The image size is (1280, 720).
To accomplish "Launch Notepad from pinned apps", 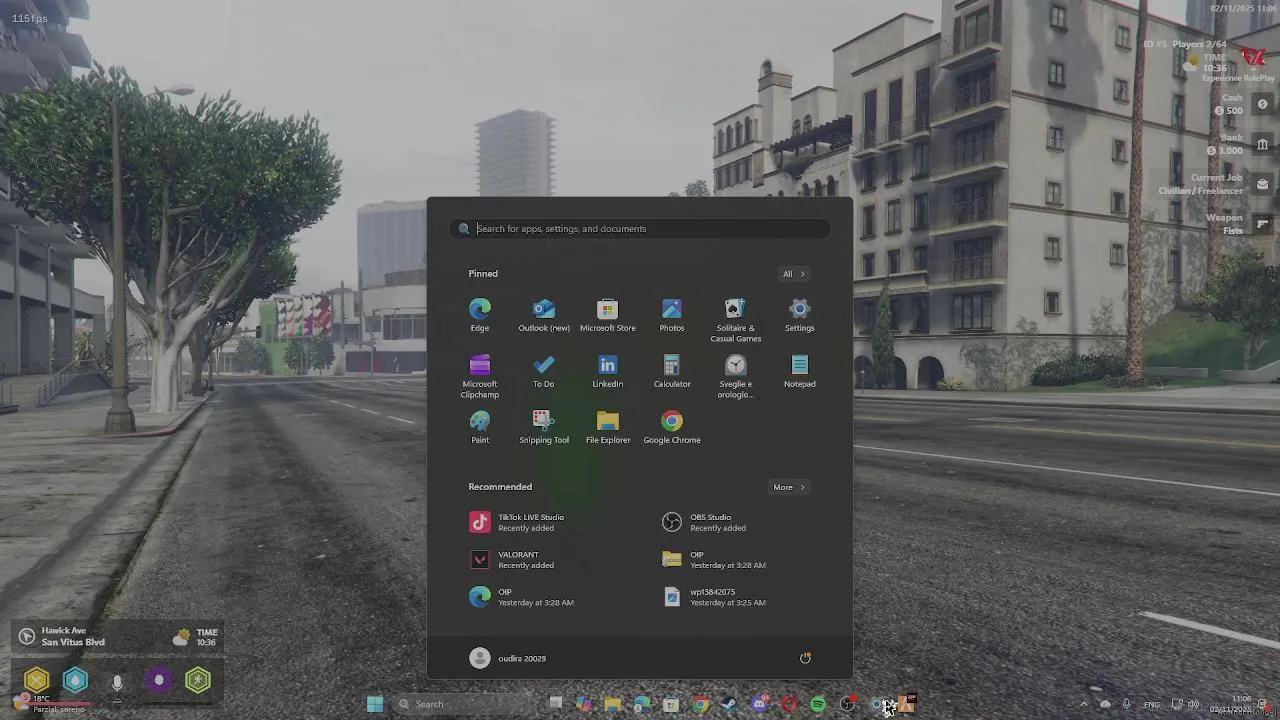I will pyautogui.click(x=800, y=371).
